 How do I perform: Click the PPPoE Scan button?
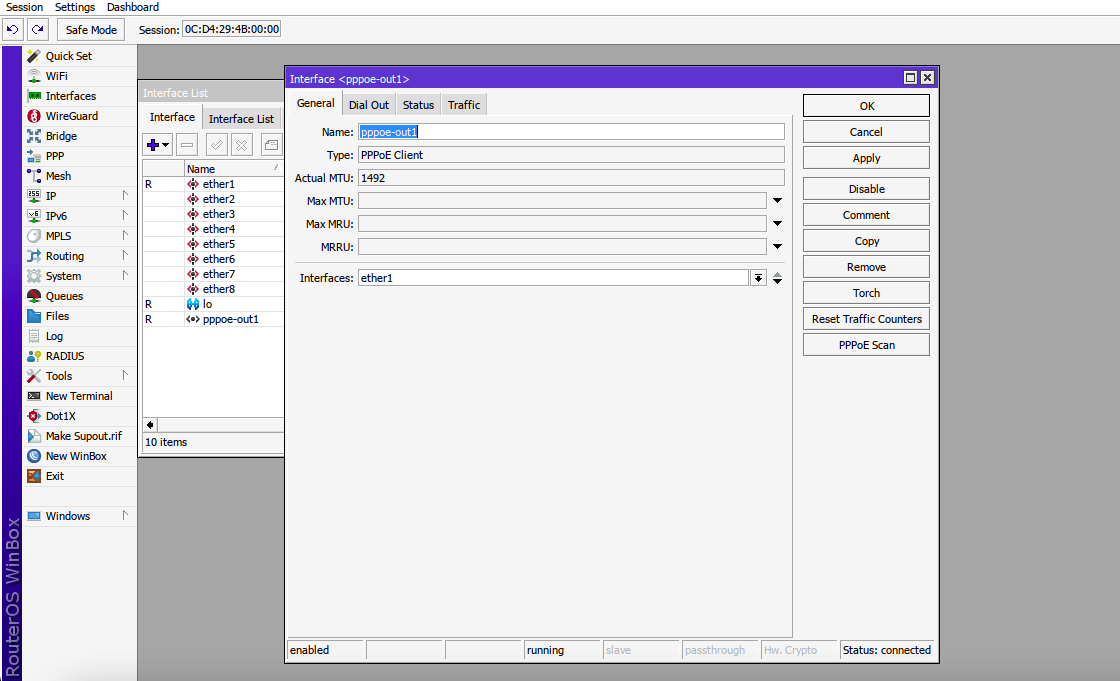point(866,345)
